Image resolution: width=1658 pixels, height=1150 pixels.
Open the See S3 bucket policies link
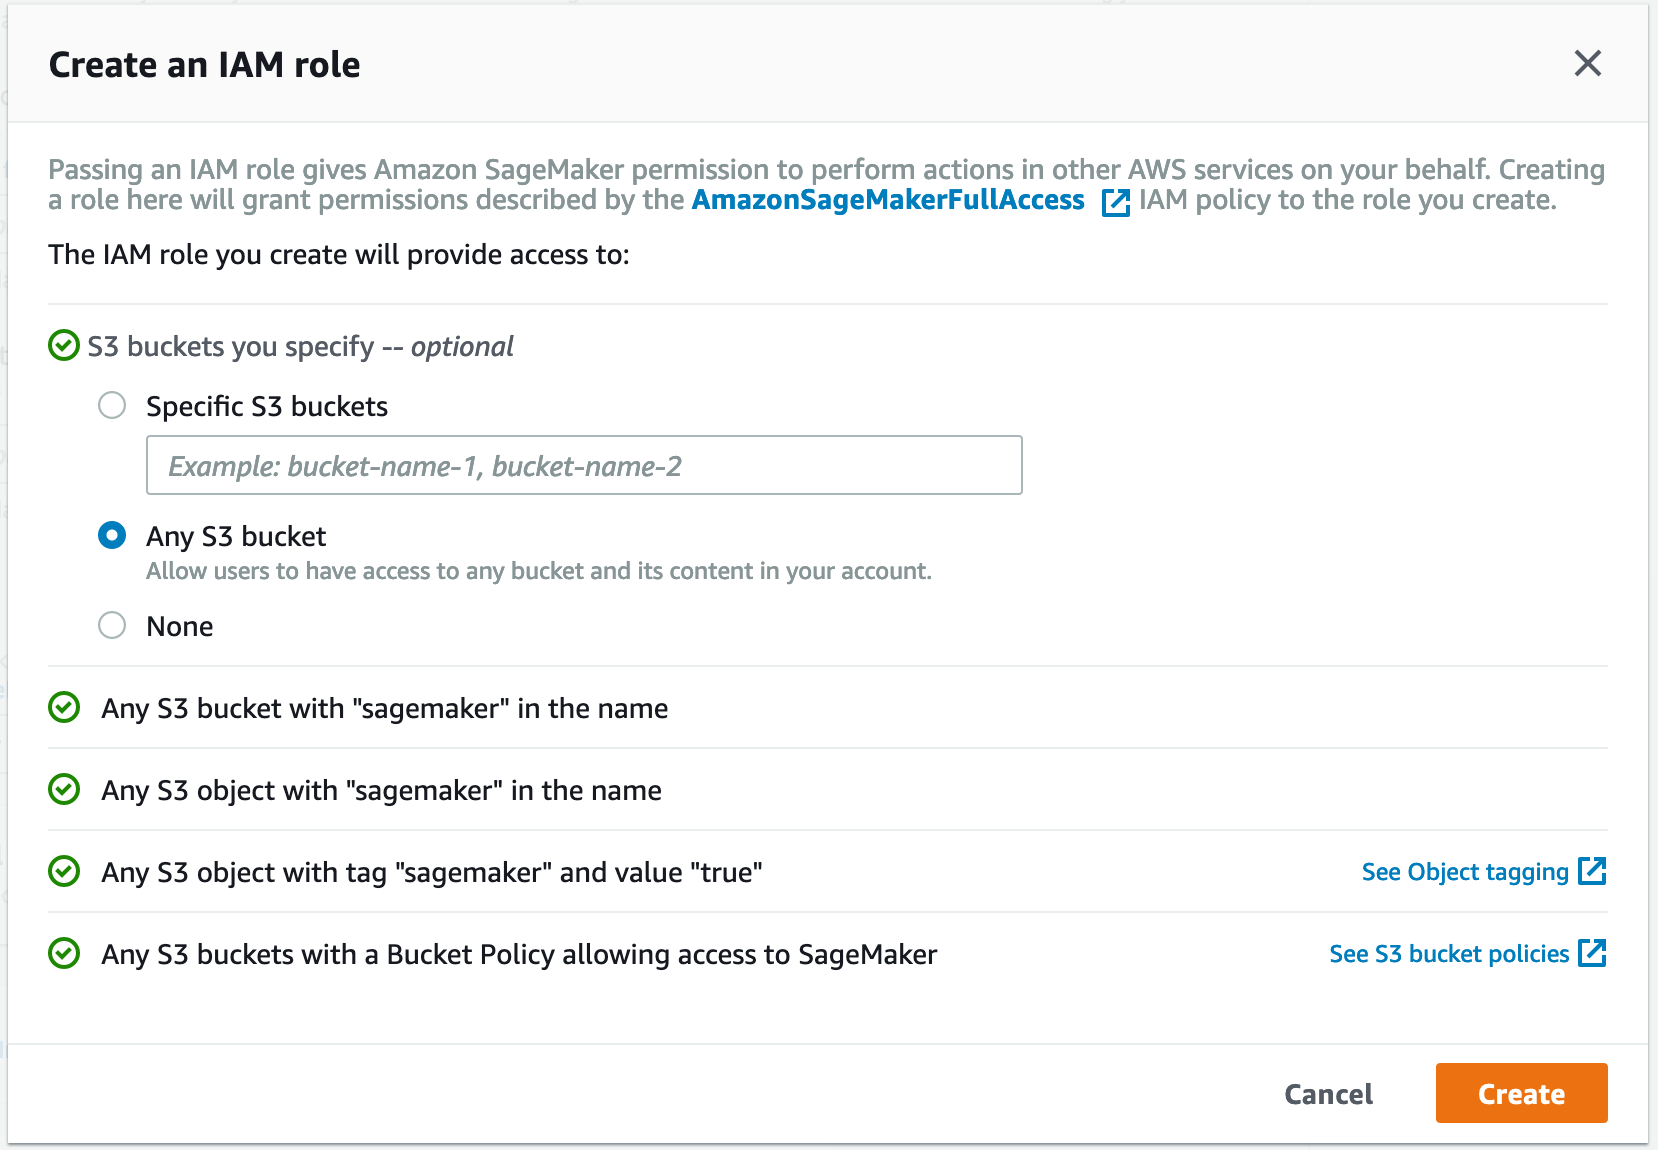coord(1449,954)
